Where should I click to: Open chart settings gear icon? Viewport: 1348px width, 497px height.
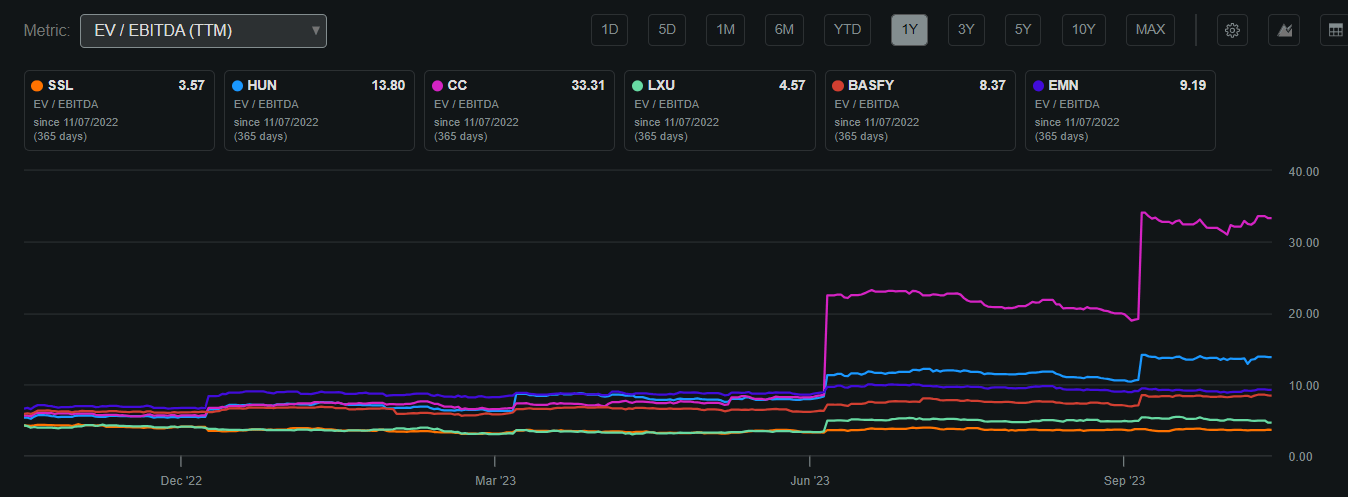click(1232, 30)
